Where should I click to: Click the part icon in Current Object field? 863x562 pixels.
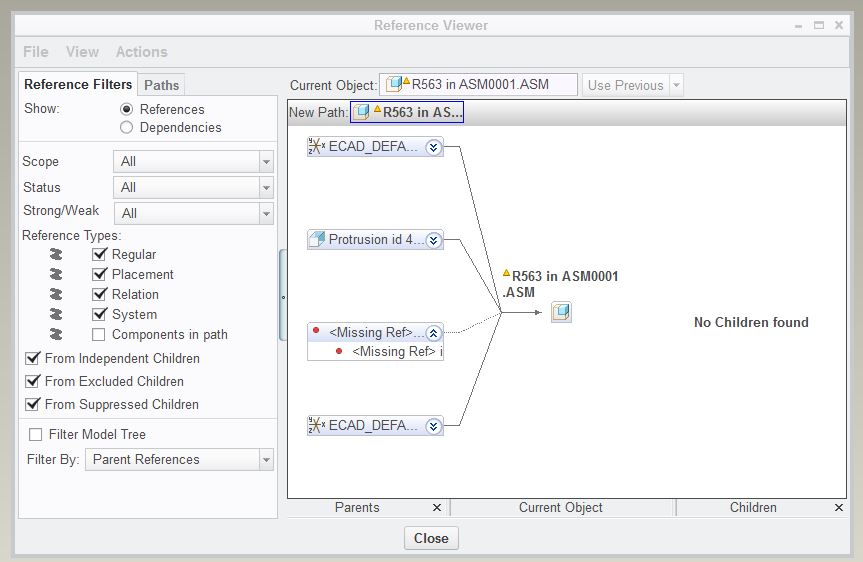click(x=394, y=84)
